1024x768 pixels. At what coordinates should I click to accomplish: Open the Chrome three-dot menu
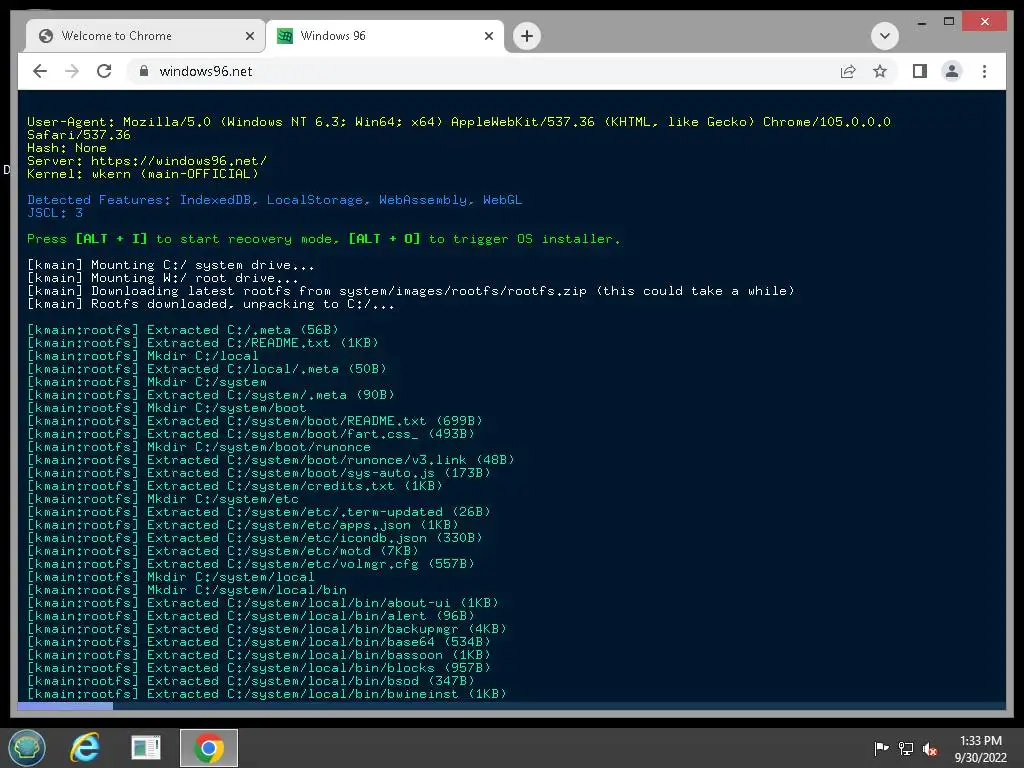click(x=984, y=71)
